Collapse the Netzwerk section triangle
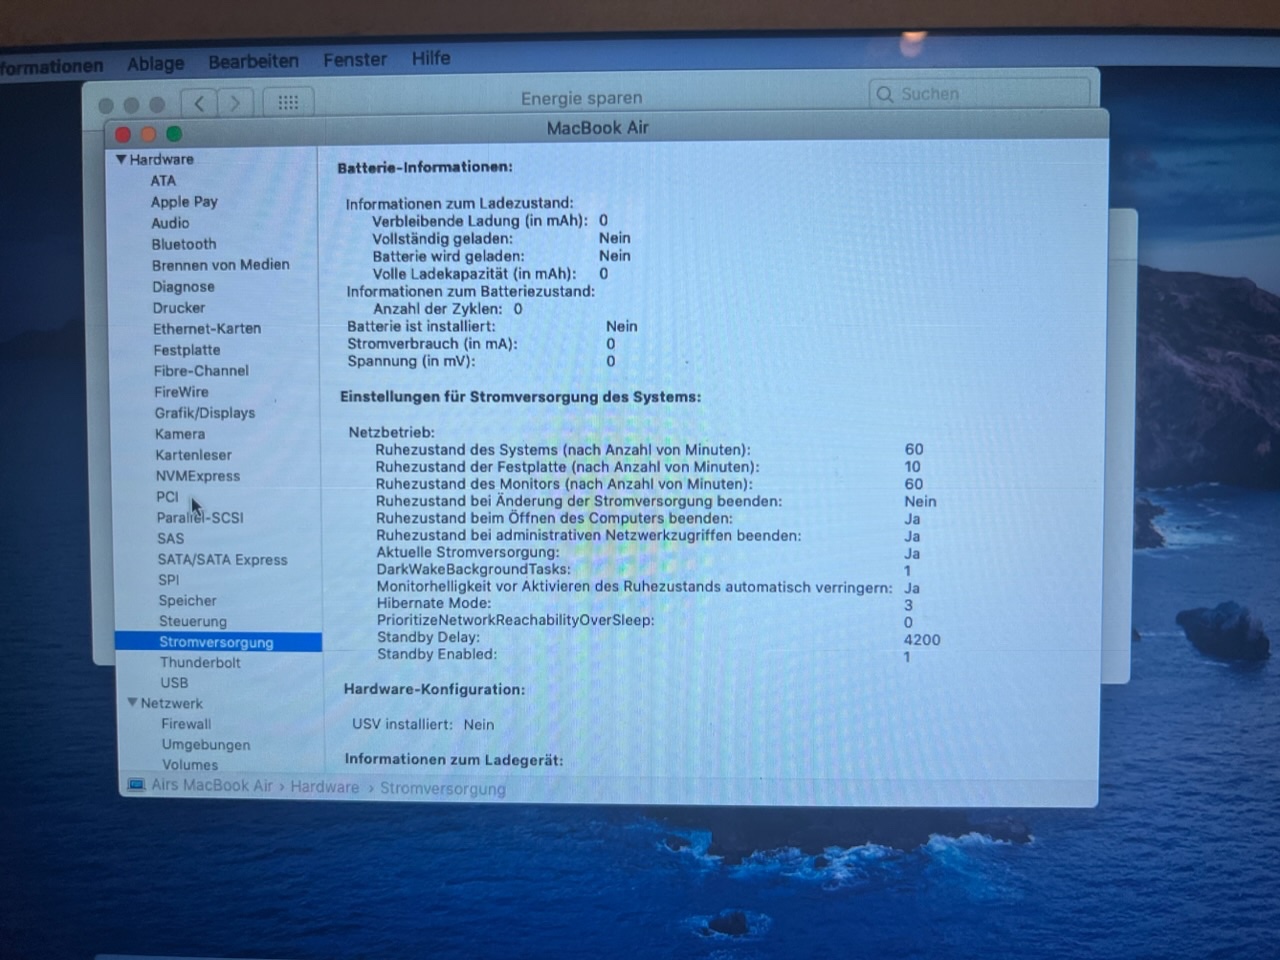The width and height of the screenshot is (1280, 960). point(132,703)
